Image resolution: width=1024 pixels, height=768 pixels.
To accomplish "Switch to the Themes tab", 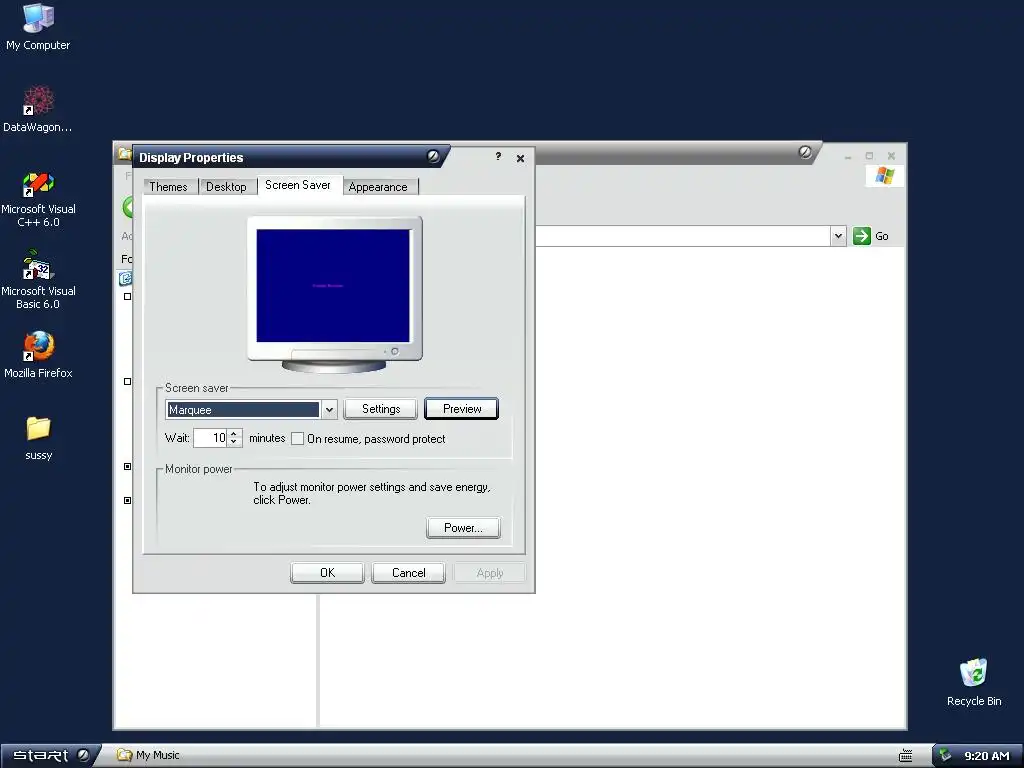I will pos(168,187).
